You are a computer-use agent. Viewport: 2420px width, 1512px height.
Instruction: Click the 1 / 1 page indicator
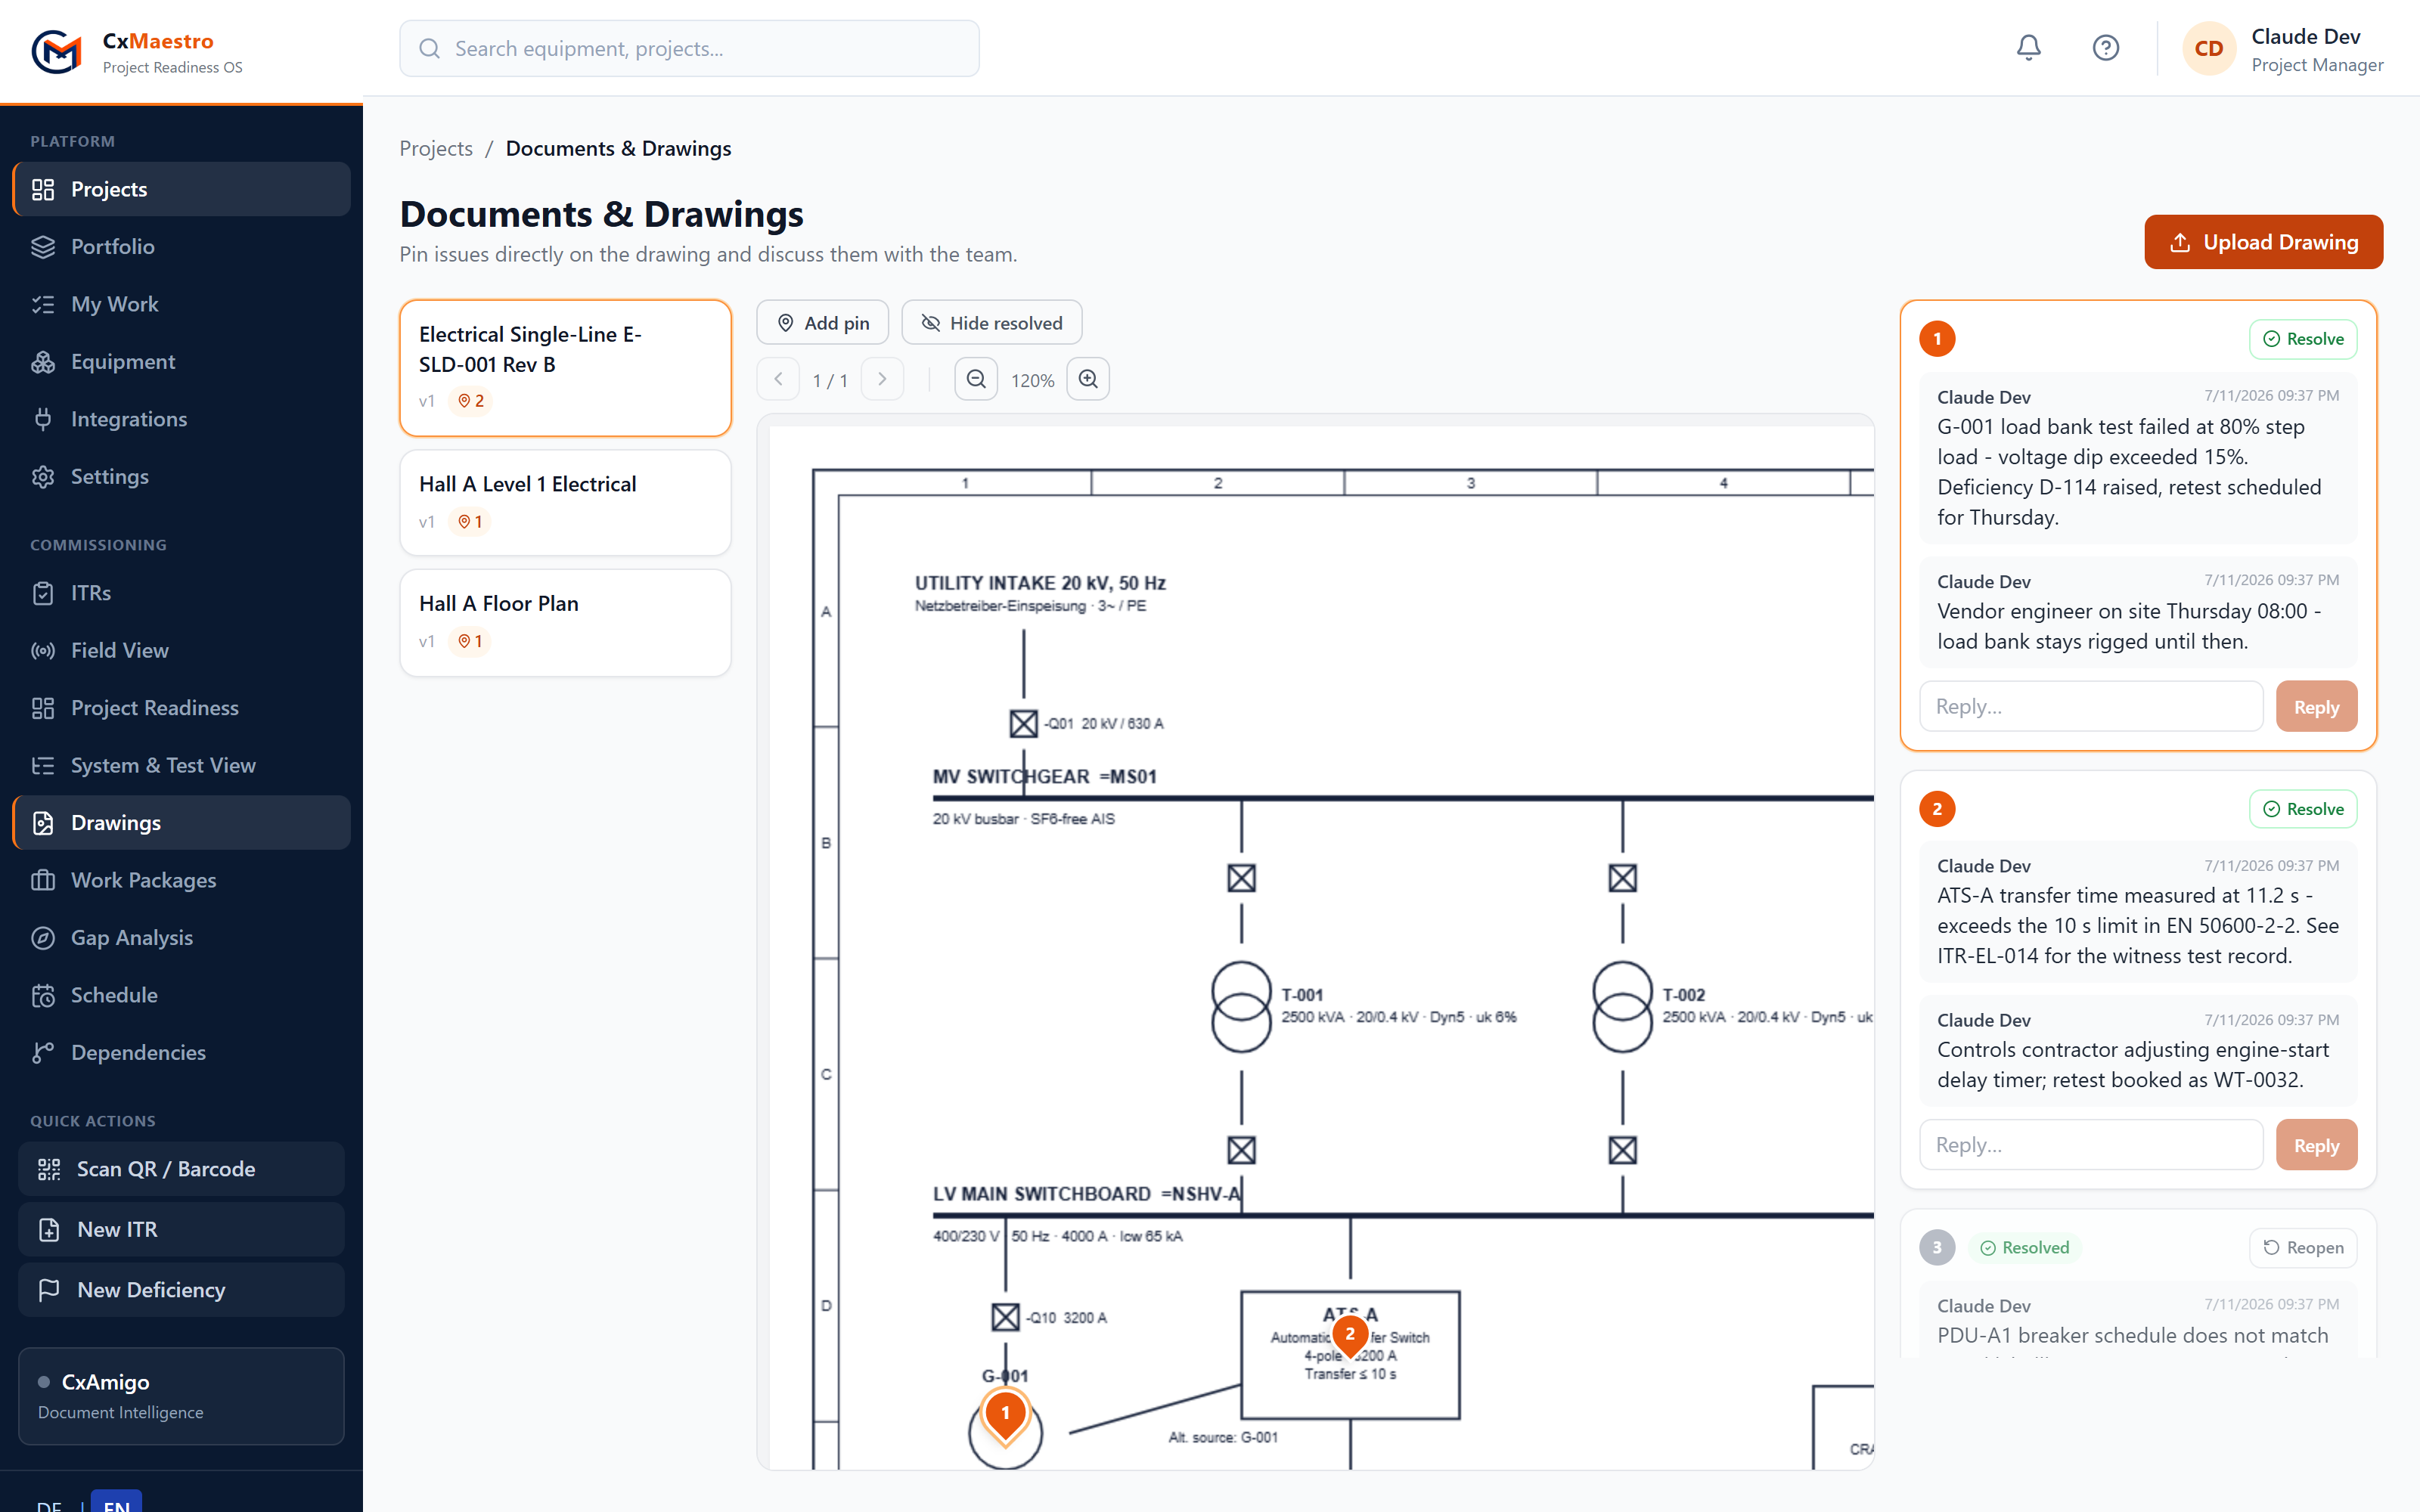coord(830,380)
